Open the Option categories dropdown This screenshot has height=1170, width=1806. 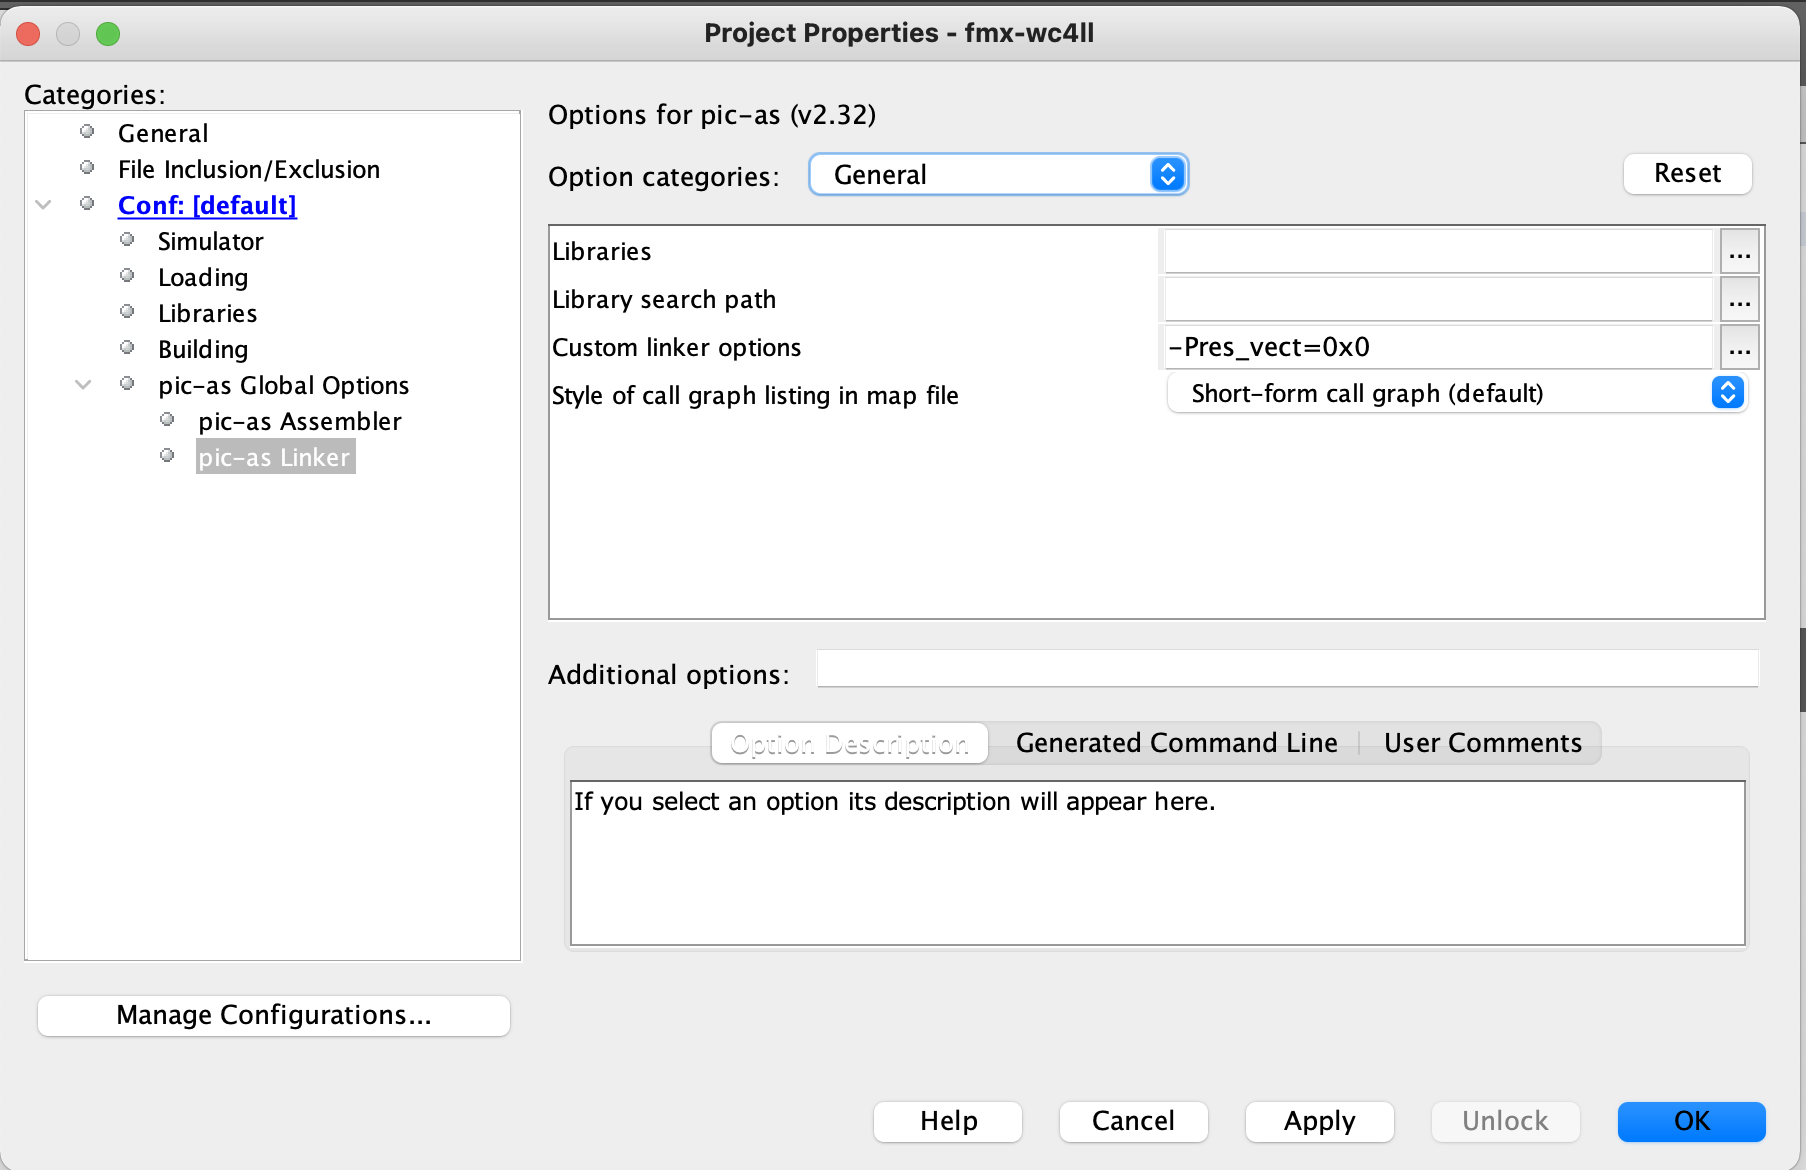[997, 175]
